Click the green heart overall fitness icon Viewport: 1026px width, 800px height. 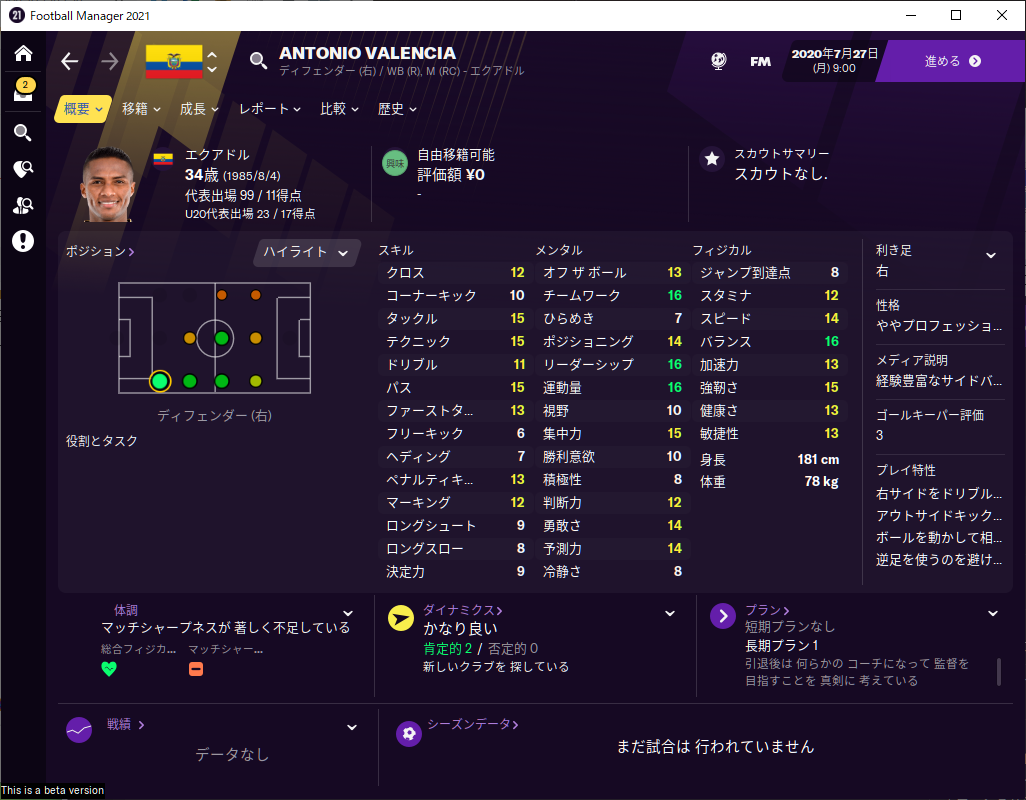(109, 669)
